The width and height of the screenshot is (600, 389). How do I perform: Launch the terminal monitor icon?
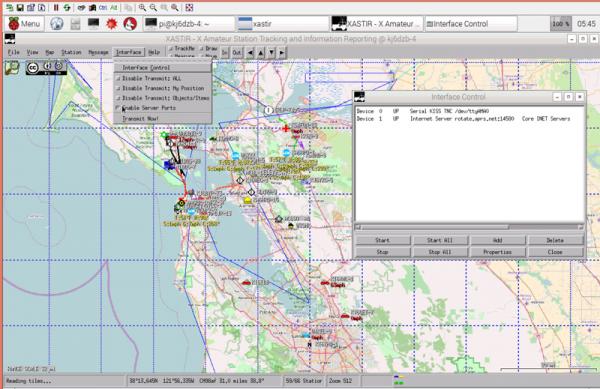tap(93, 24)
